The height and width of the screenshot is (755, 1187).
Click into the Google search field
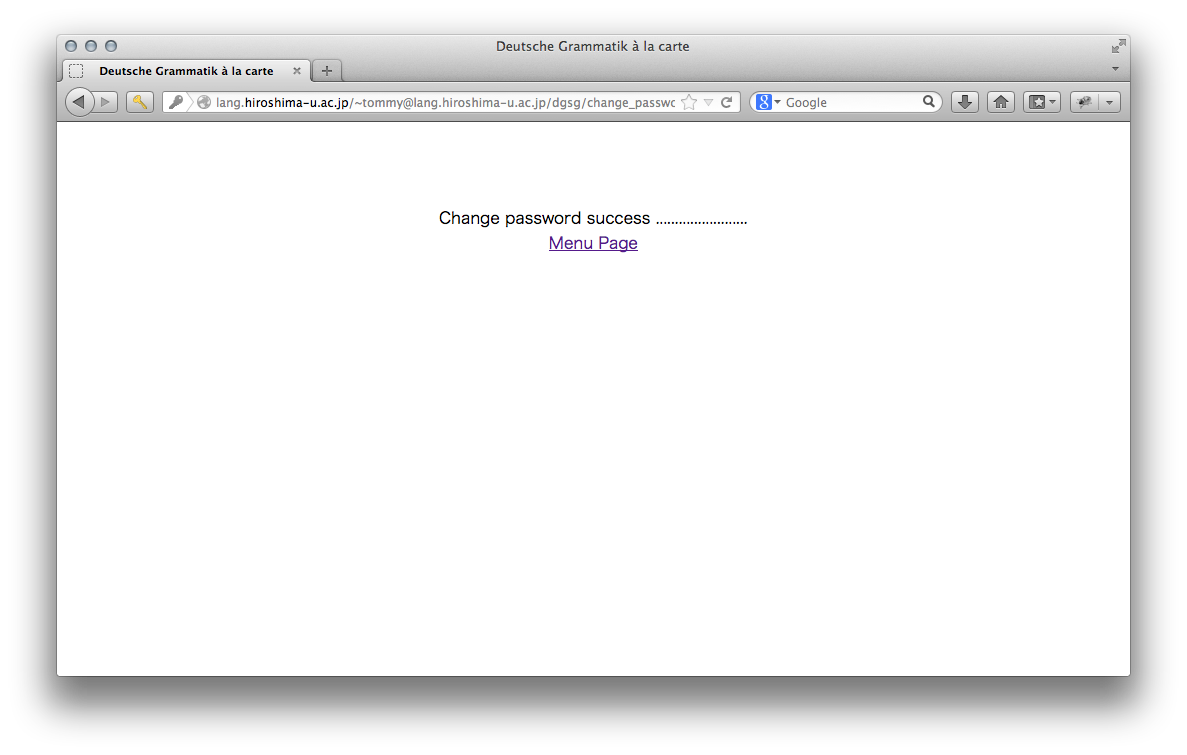pos(850,102)
